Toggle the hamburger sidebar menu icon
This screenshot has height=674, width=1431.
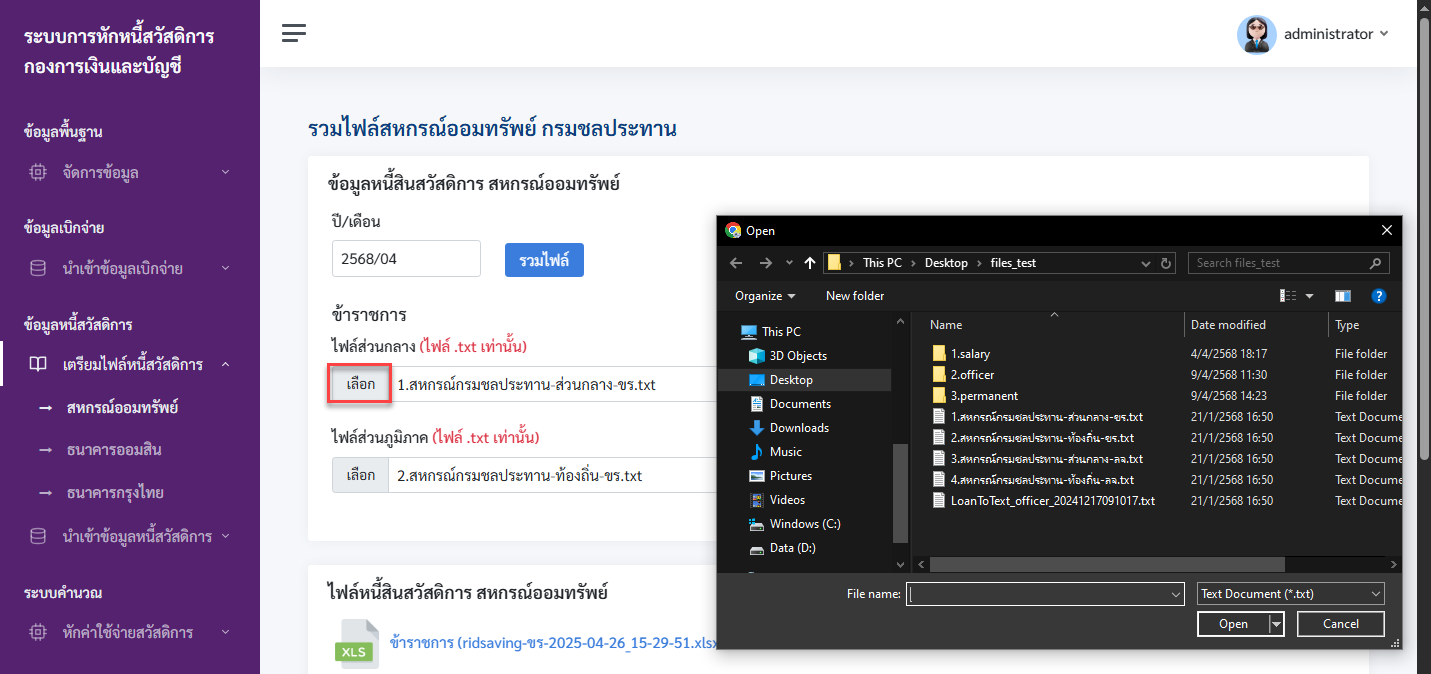[x=294, y=33]
